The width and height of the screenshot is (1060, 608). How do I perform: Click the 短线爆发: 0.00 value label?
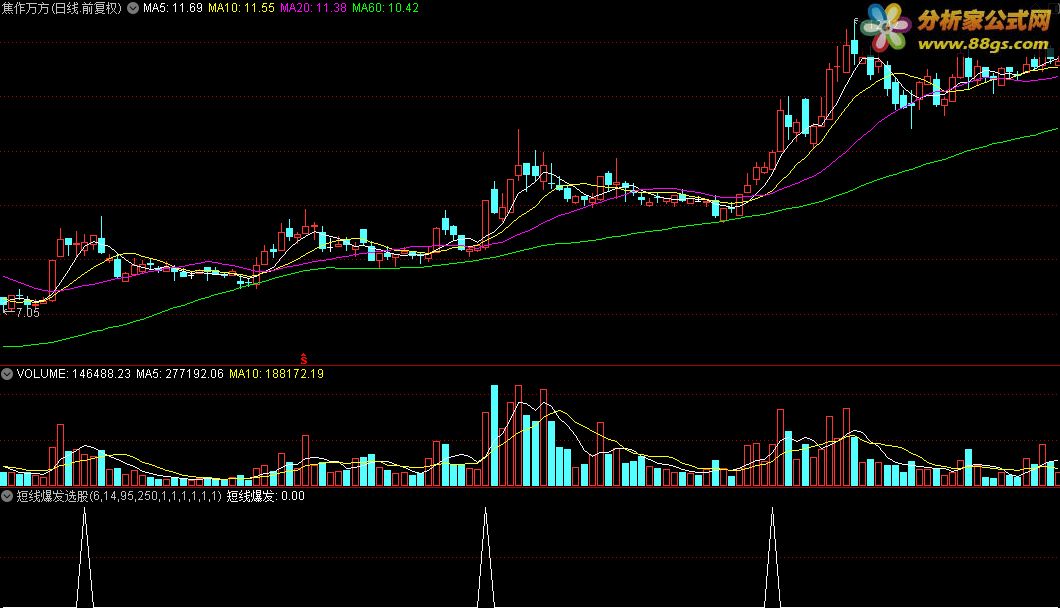pos(266,496)
